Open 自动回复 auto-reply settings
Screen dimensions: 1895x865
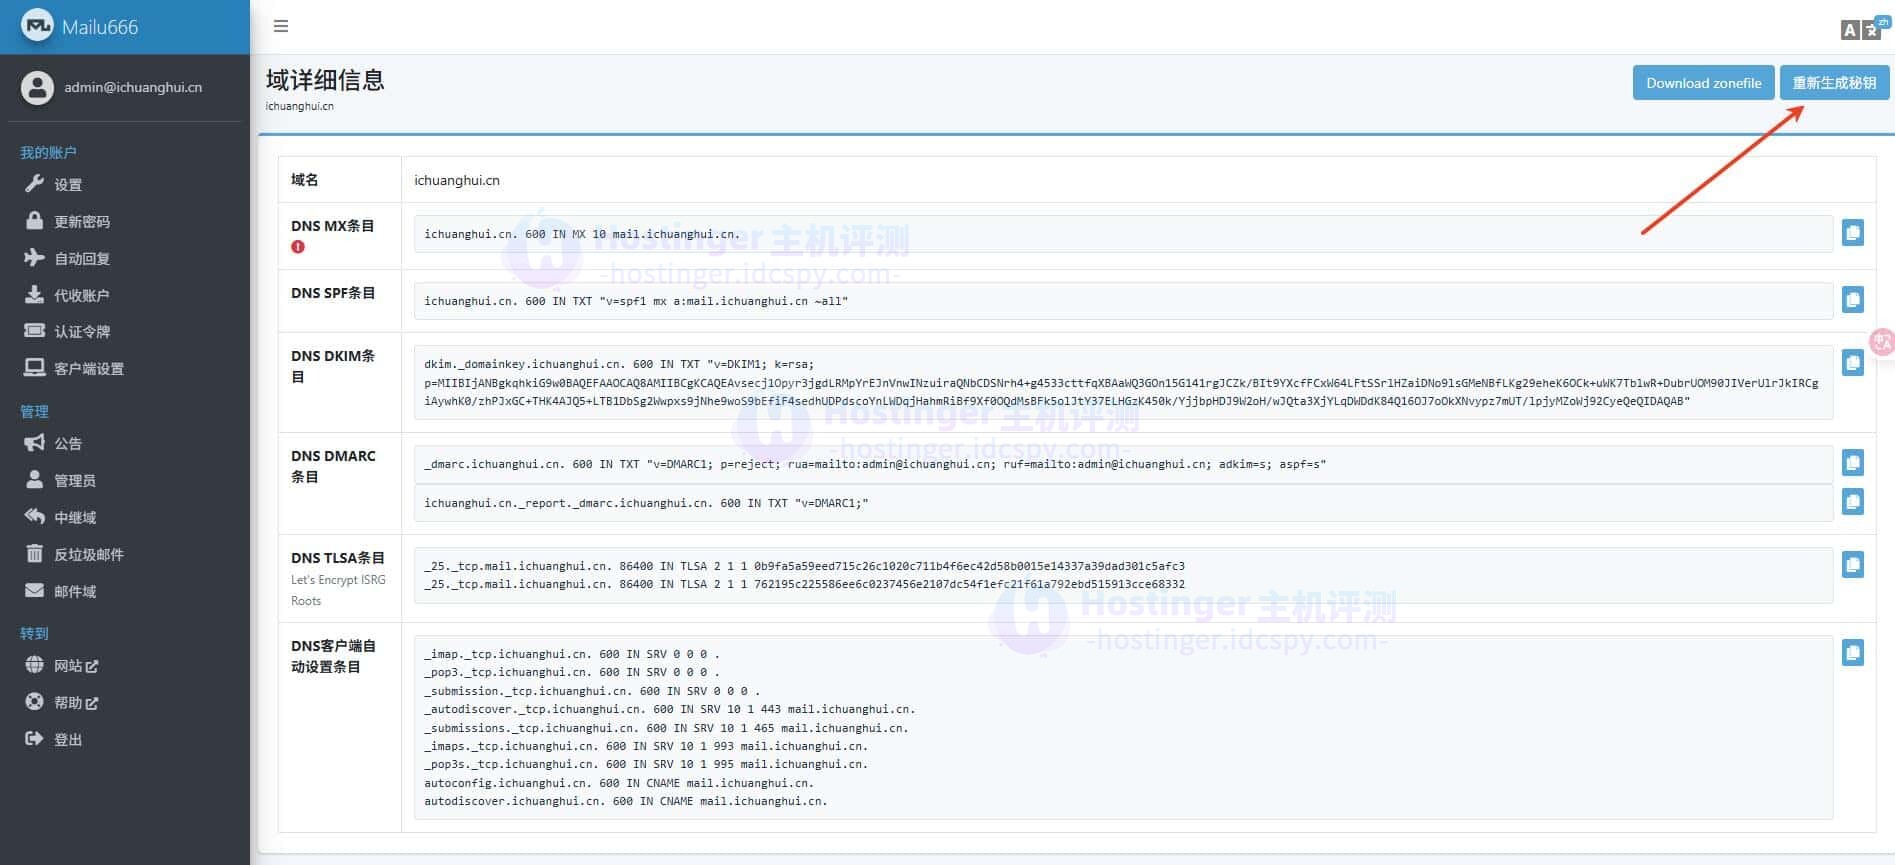pyautogui.click(x=82, y=259)
